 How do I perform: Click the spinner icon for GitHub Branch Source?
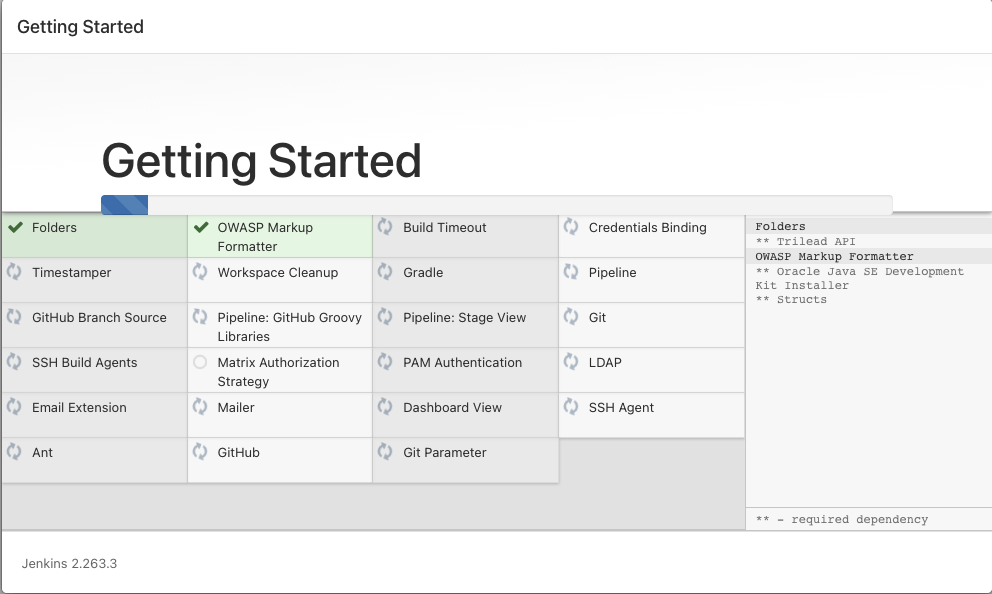click(x=14, y=316)
